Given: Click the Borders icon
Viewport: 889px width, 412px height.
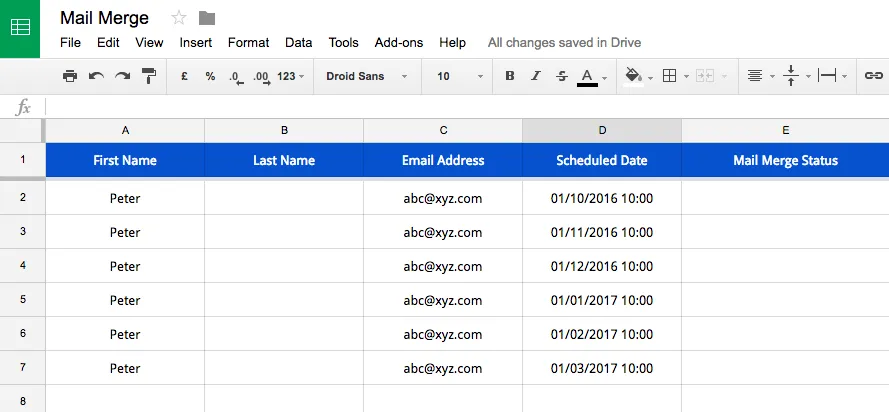Looking at the screenshot, I should click(670, 76).
